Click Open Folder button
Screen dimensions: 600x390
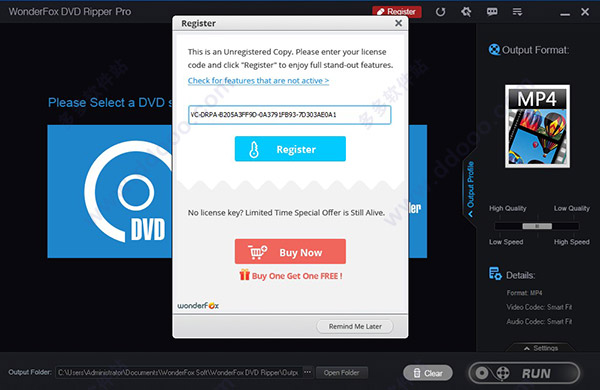pyautogui.click(x=342, y=373)
